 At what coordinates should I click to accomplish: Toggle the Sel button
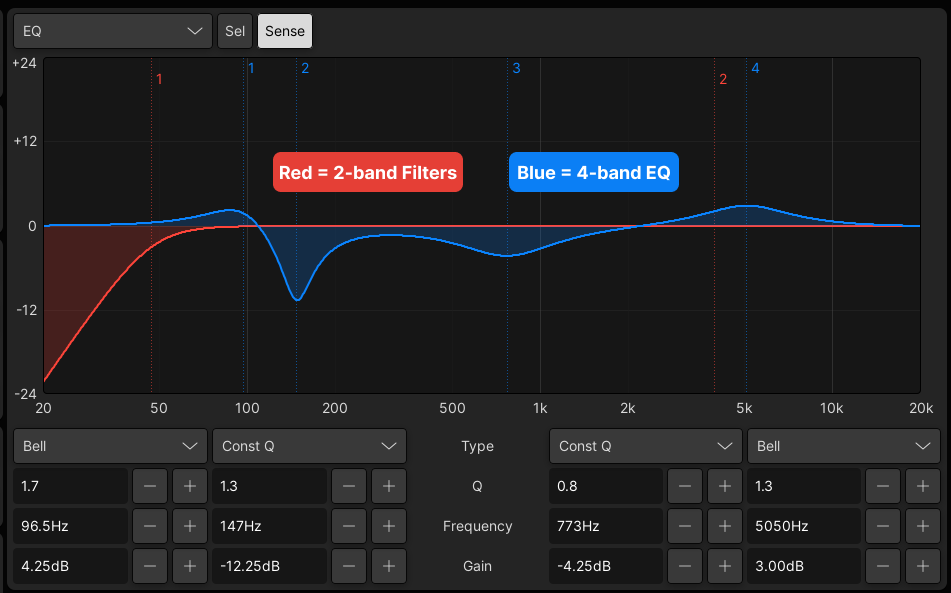point(235,31)
